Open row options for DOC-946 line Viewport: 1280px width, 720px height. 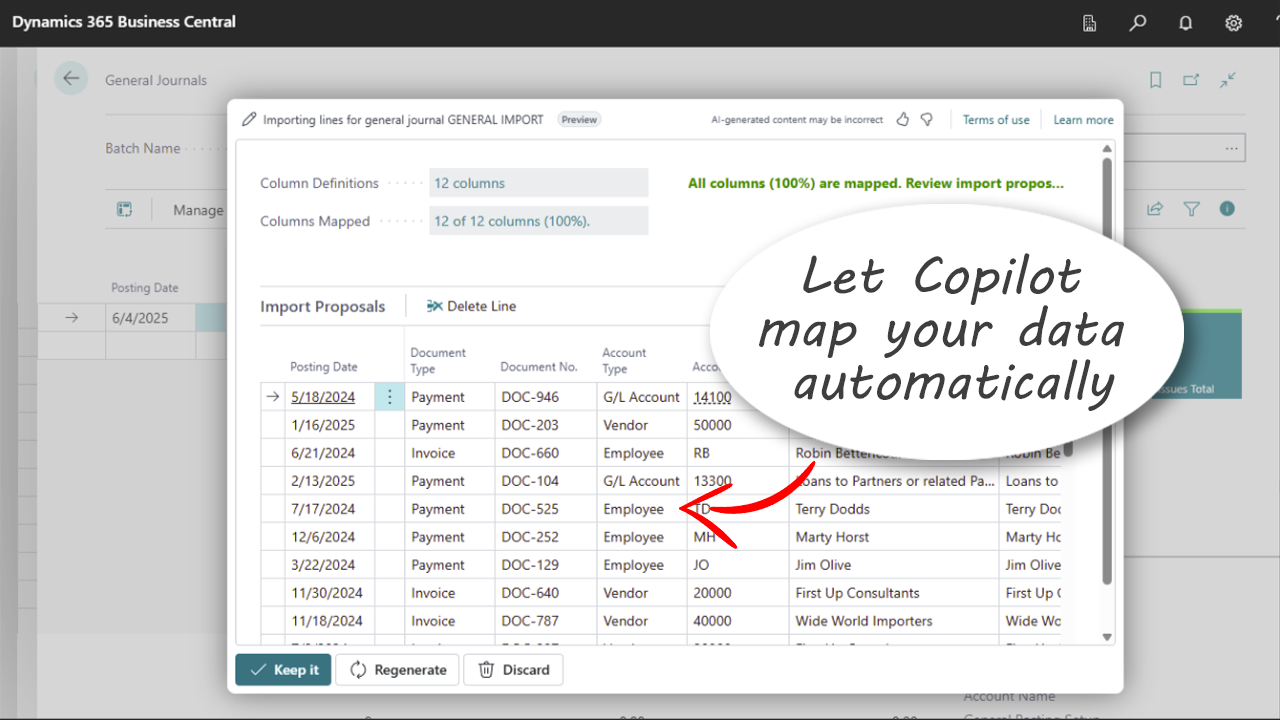click(390, 397)
